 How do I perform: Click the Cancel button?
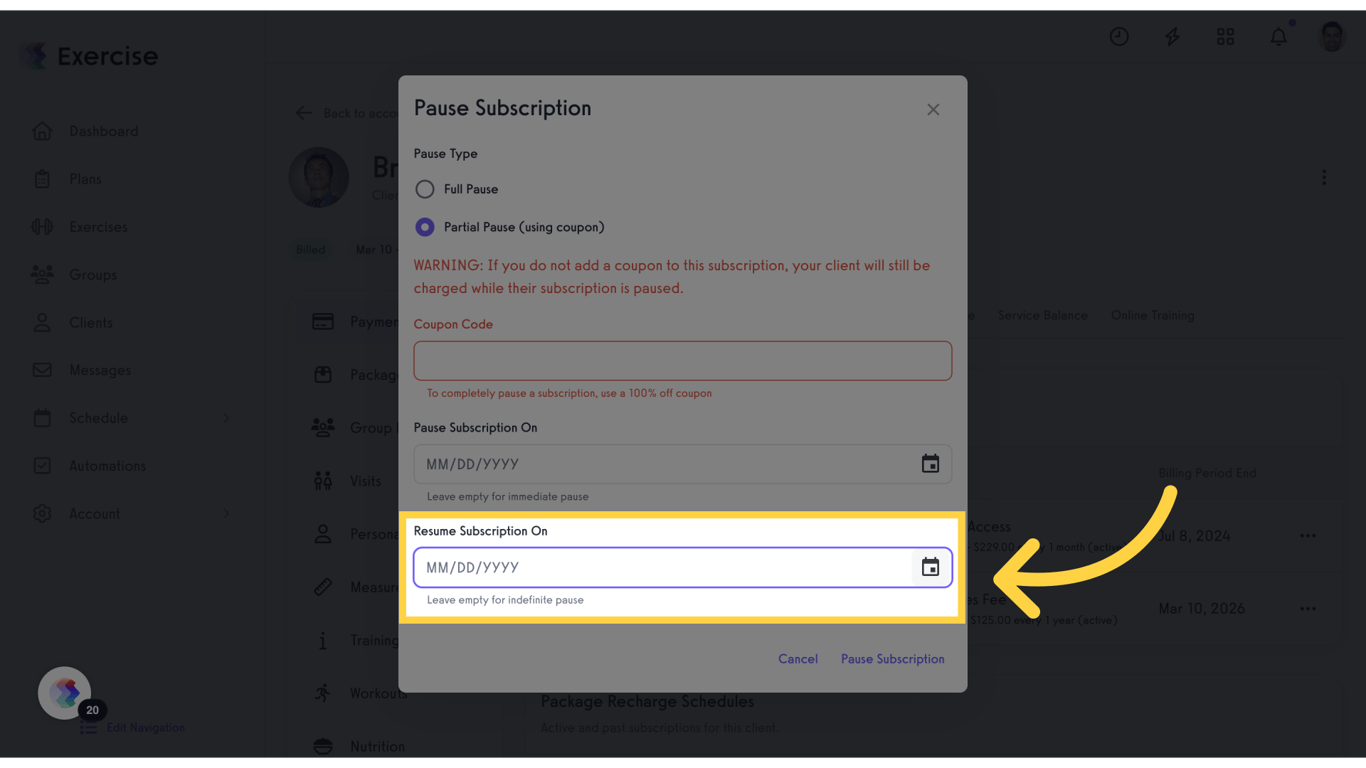[797, 659]
